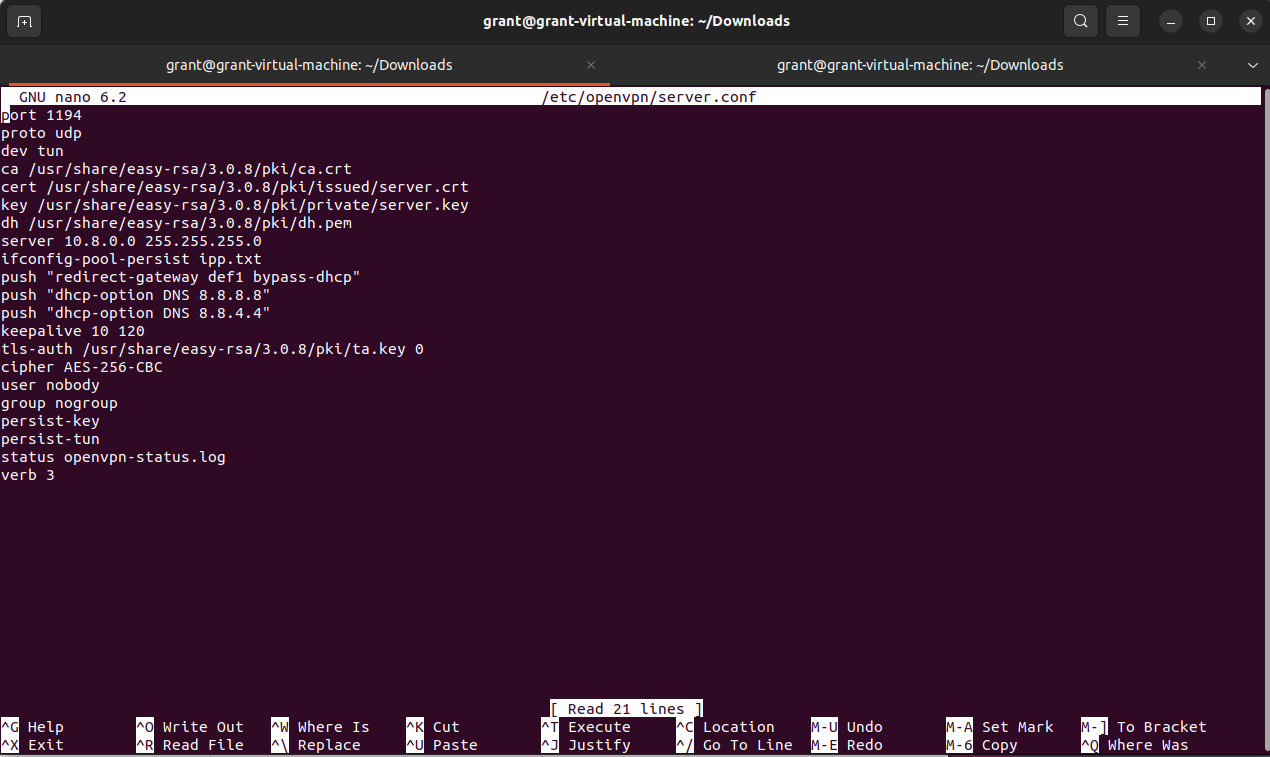This screenshot has height=757, width=1270.
Task: Click the Undo shortcut in nano
Action: tap(862, 727)
